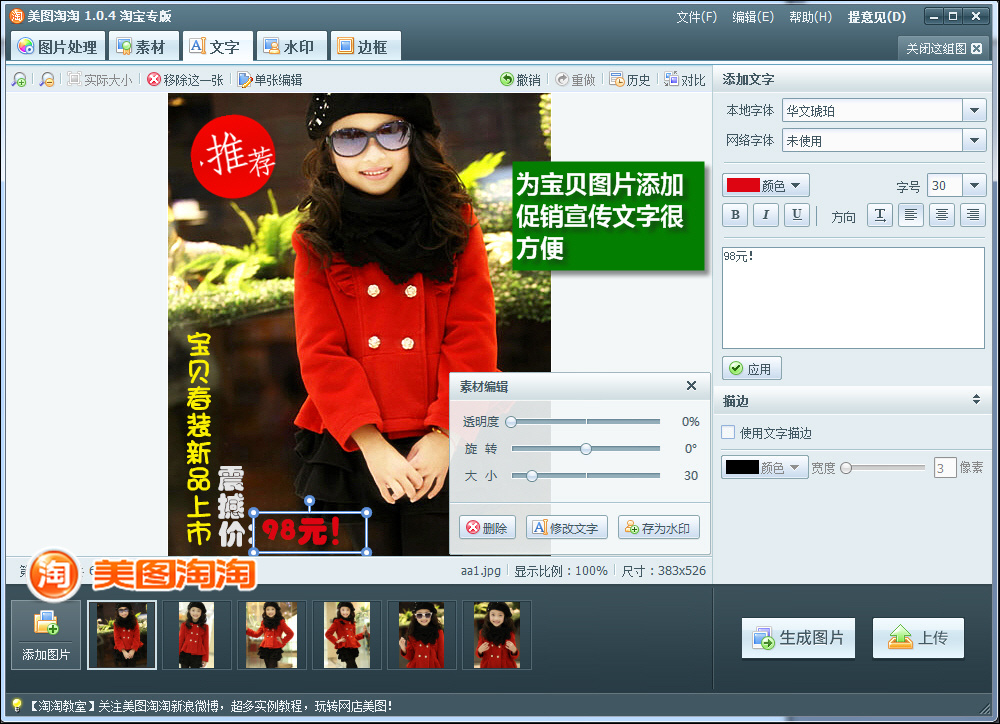1000x724 pixels.
Task: Toggle italic text formatting
Action: coord(766,215)
